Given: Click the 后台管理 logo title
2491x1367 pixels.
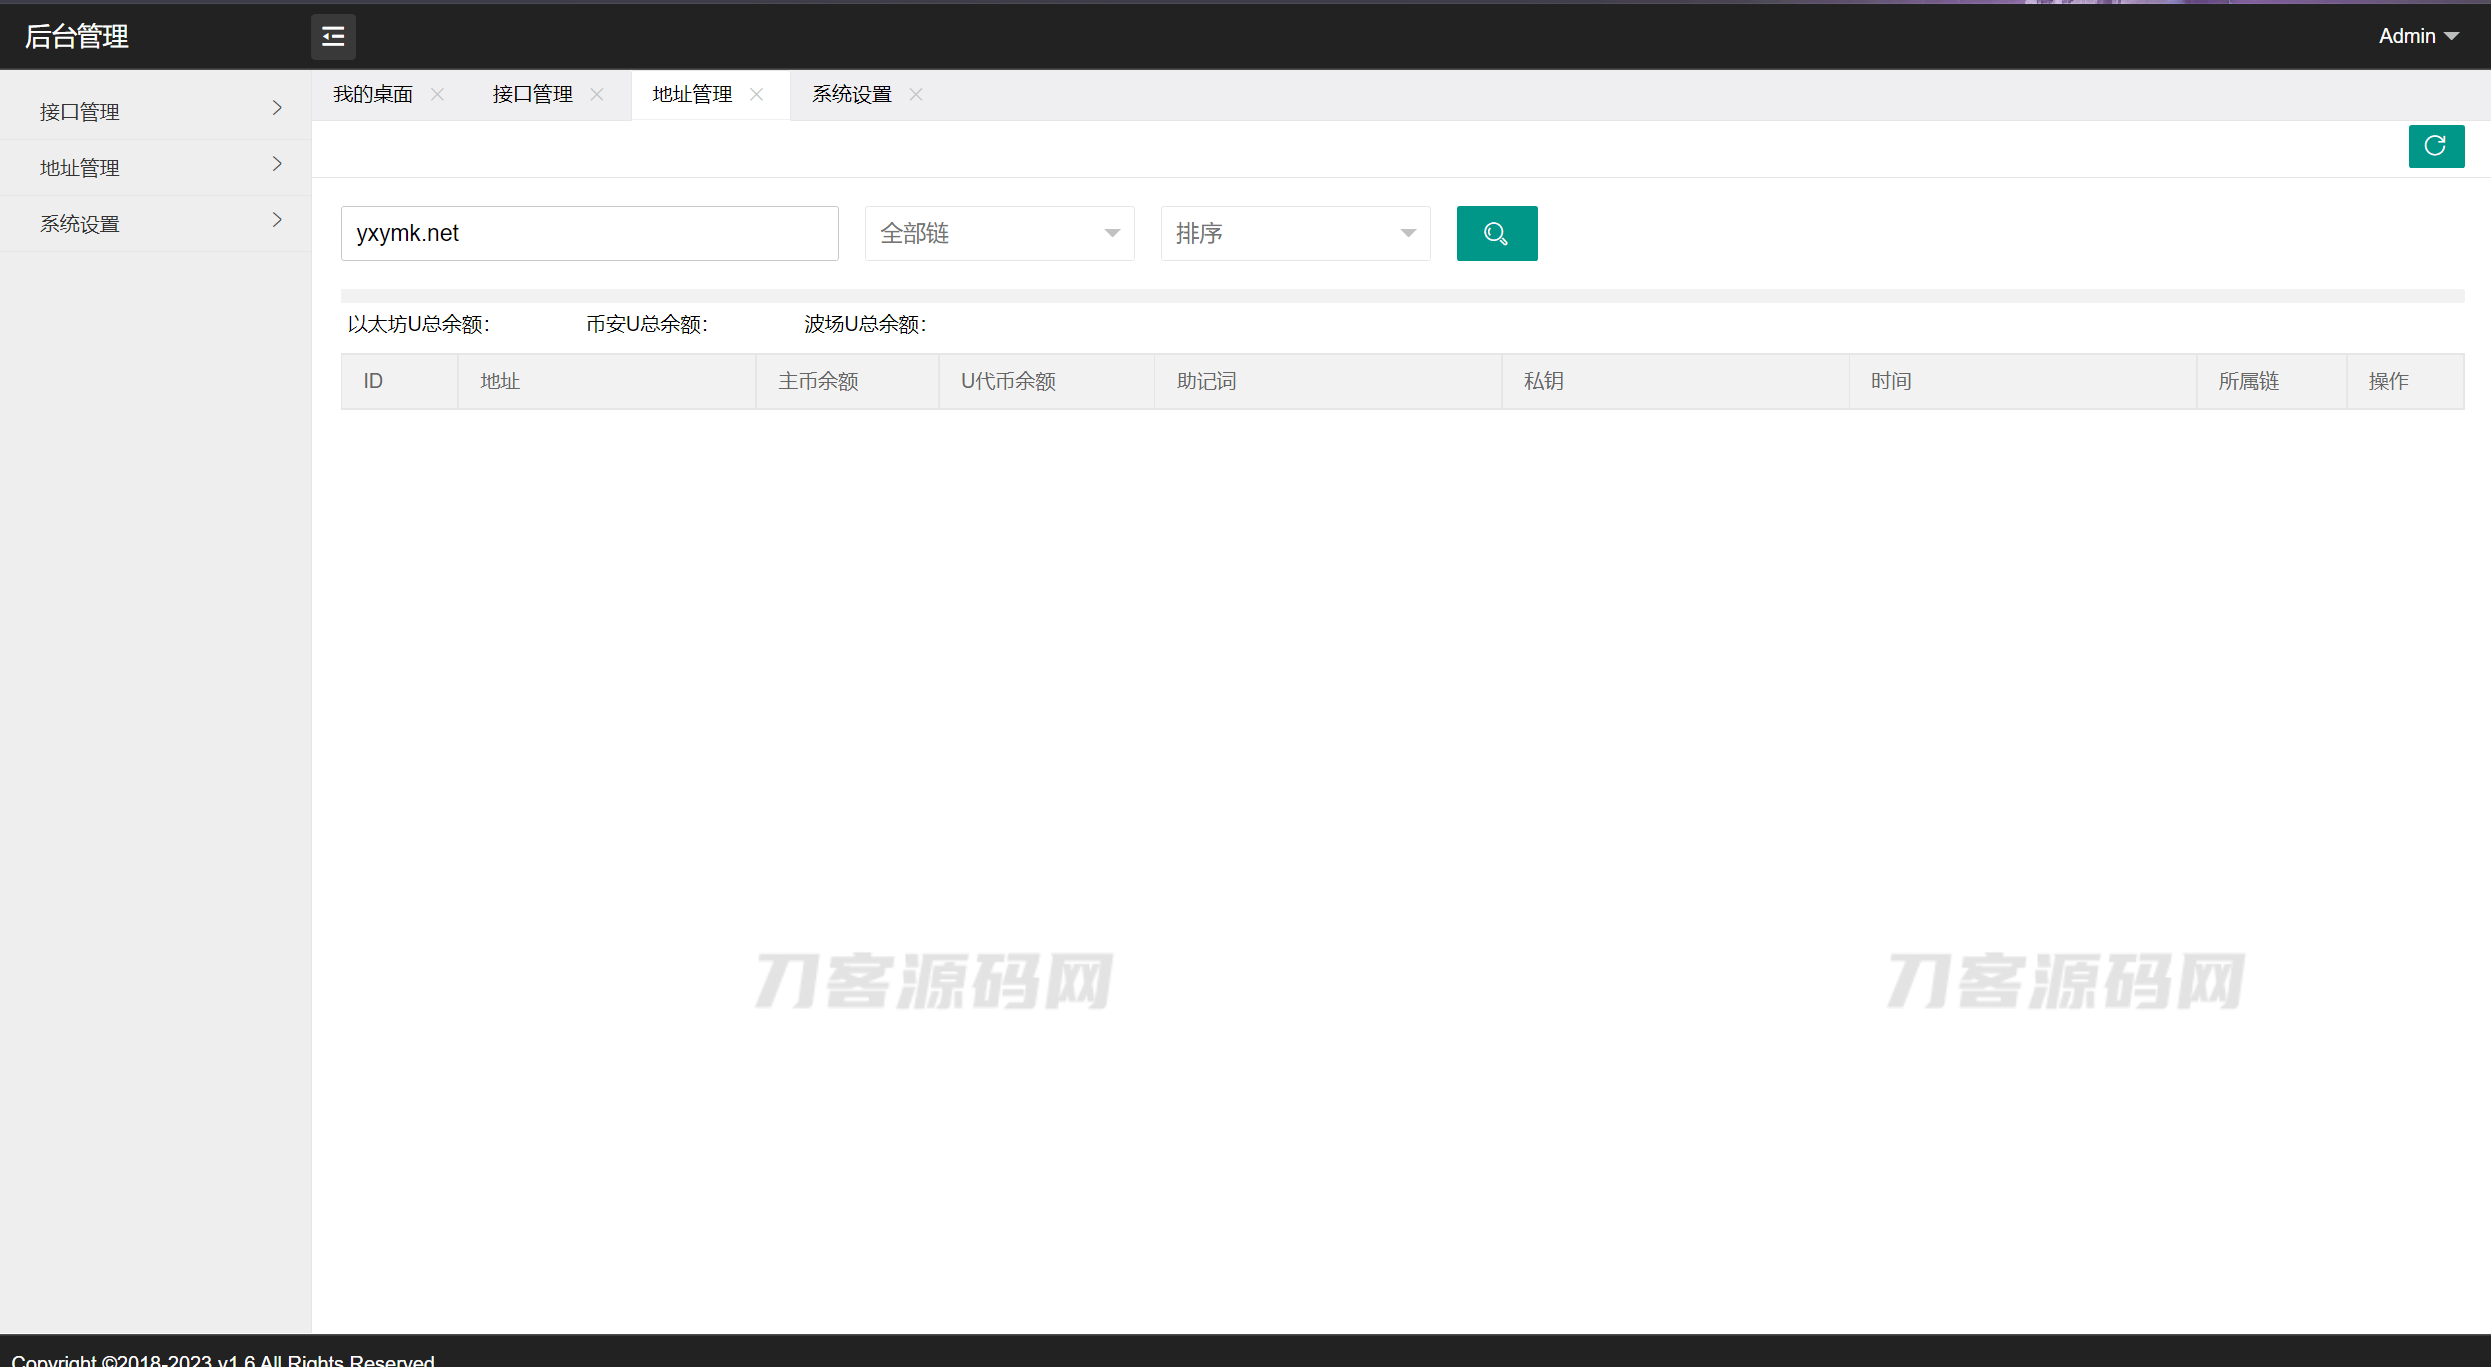Looking at the screenshot, I should 77,37.
